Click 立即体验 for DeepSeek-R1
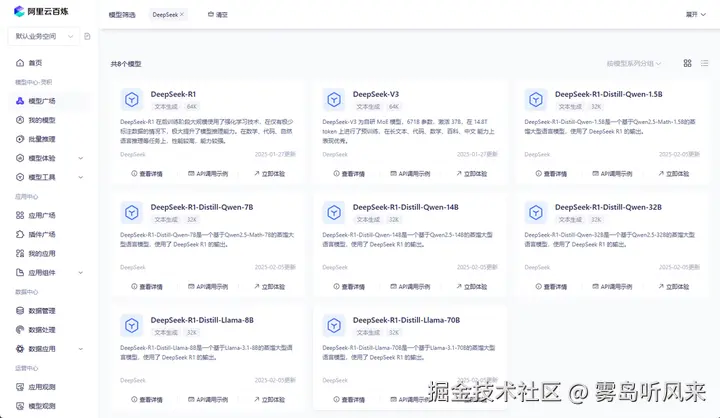Screen dimensions: 720x418 pos(270,174)
